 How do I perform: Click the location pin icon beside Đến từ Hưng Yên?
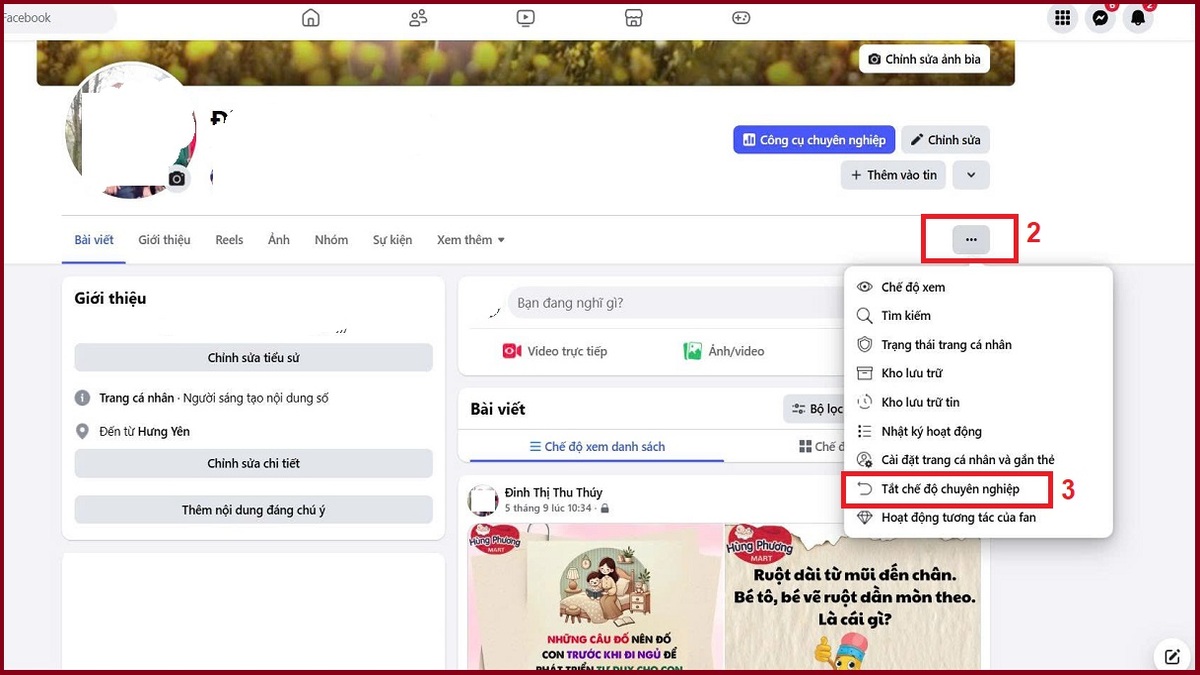(83, 431)
